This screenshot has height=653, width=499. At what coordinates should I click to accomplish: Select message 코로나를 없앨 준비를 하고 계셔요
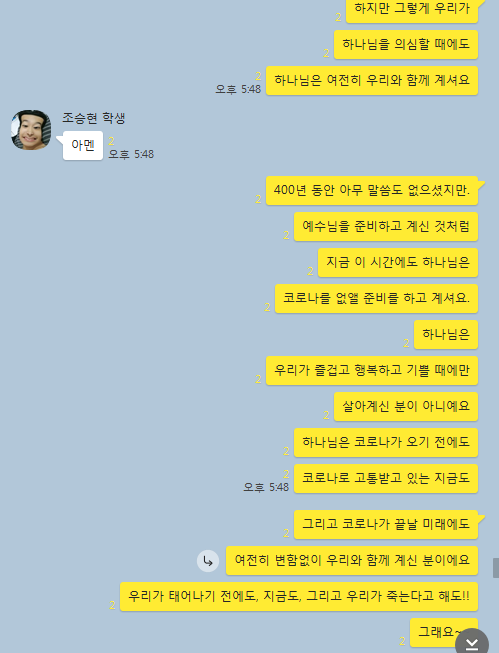(376, 299)
